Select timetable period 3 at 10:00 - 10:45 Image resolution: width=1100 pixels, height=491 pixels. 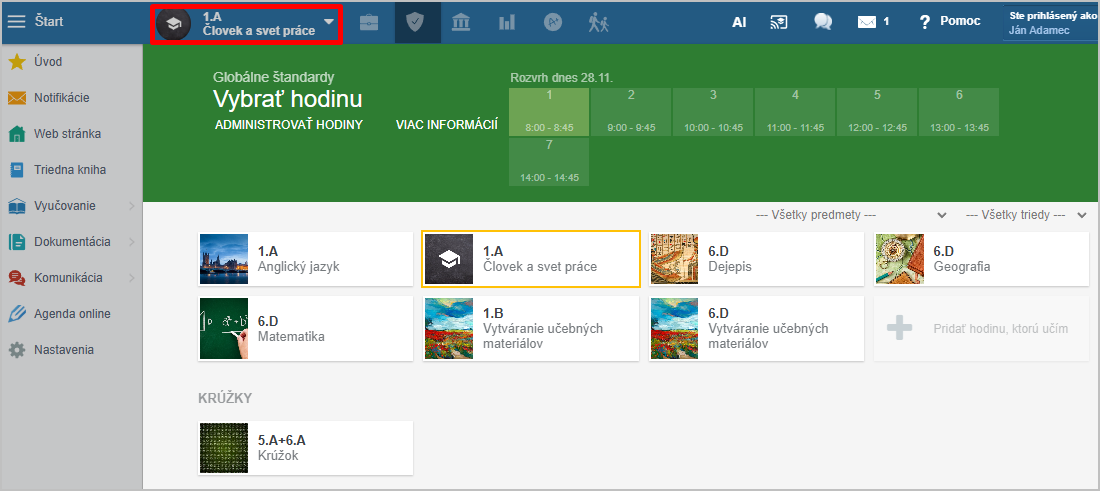(713, 112)
